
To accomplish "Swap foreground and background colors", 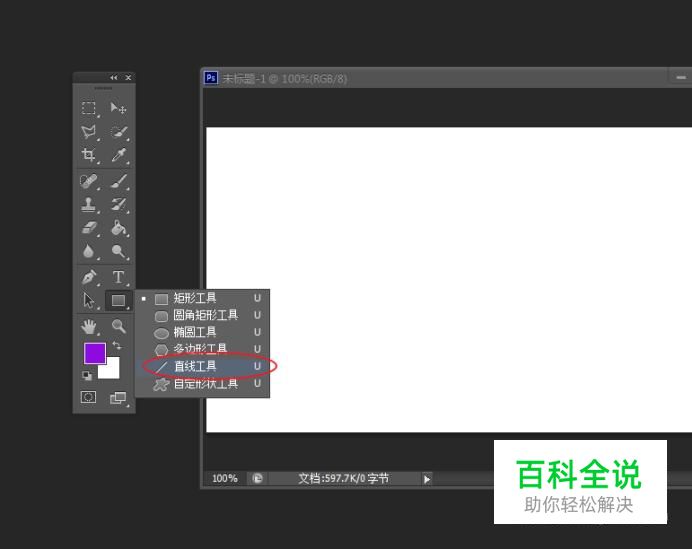I will (117, 346).
